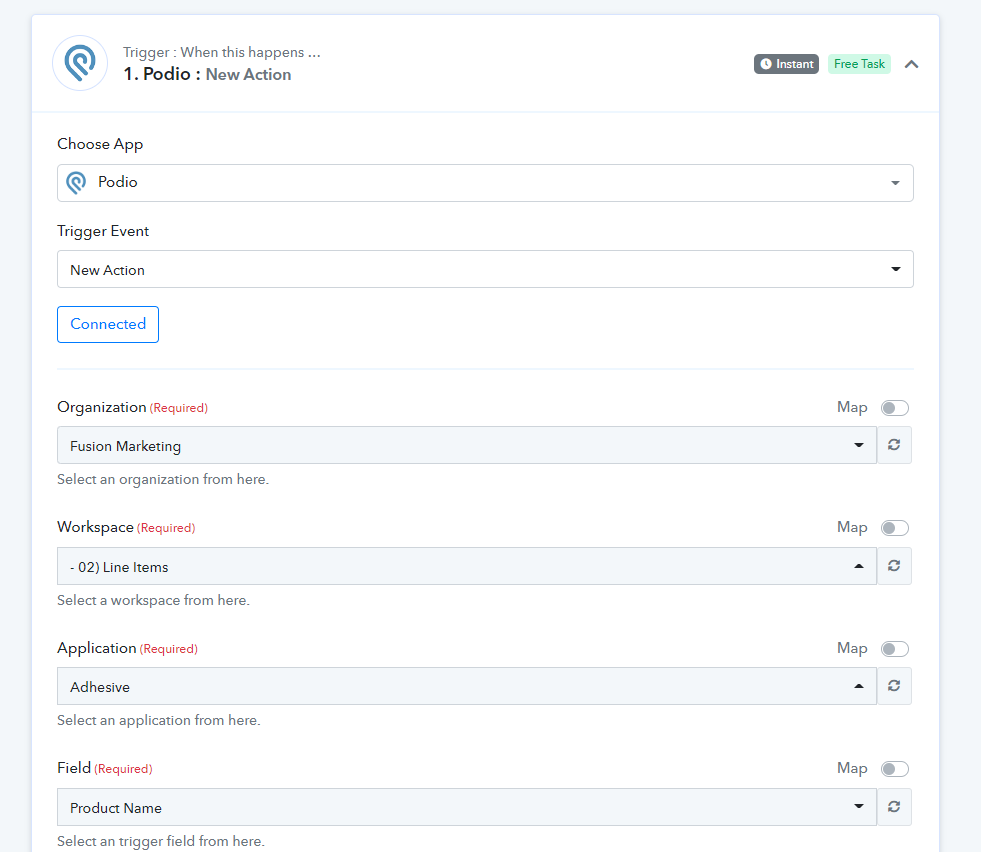This screenshot has height=852, width=981.
Task: Click the 'Choose App' label
Action: coord(100,144)
